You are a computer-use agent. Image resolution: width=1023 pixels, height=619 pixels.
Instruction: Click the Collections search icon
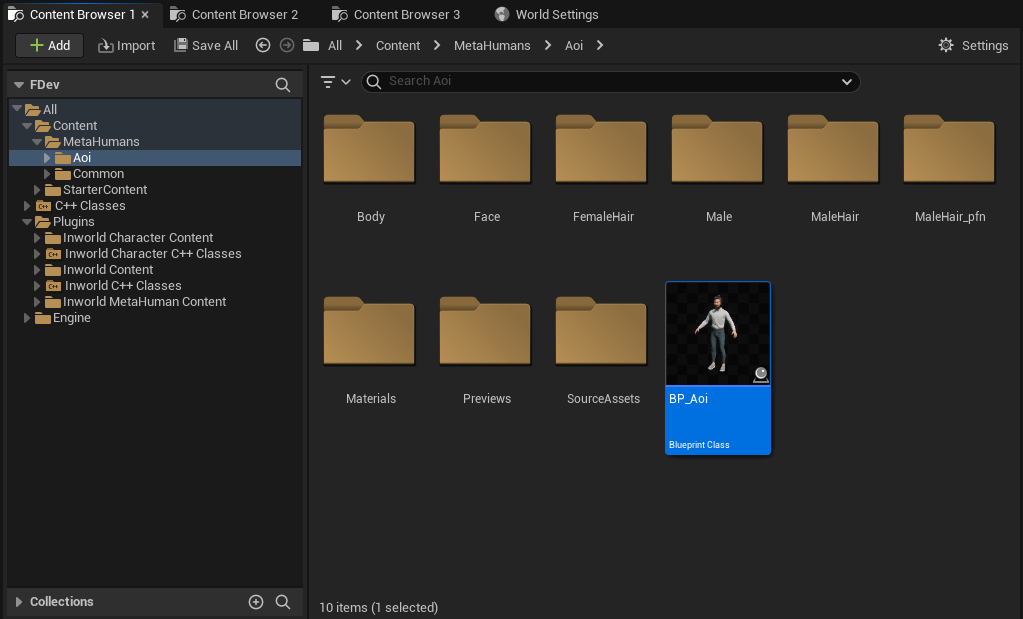point(283,601)
